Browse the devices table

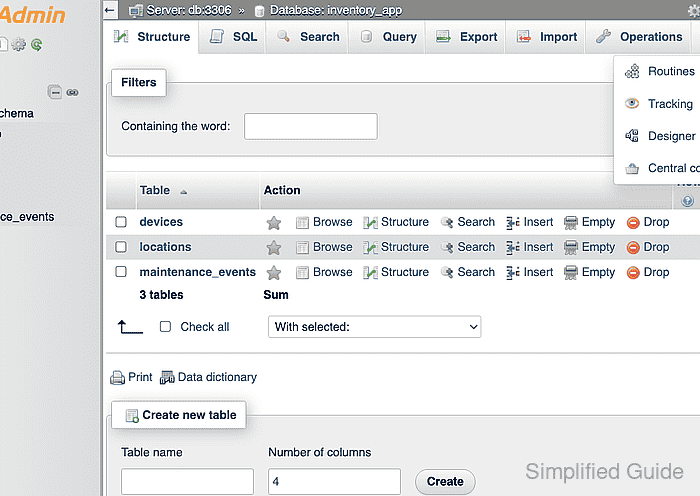(324, 222)
